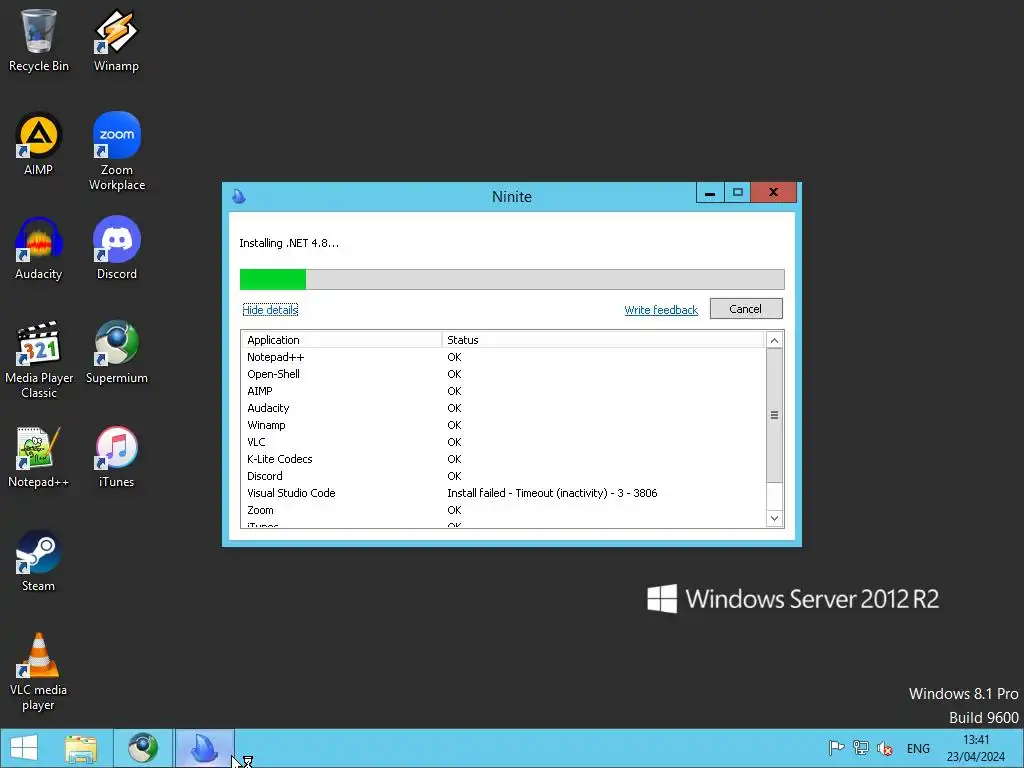Viewport: 1024px width, 768px height.
Task: Click the list scrollbar up arrow
Action: point(774,340)
